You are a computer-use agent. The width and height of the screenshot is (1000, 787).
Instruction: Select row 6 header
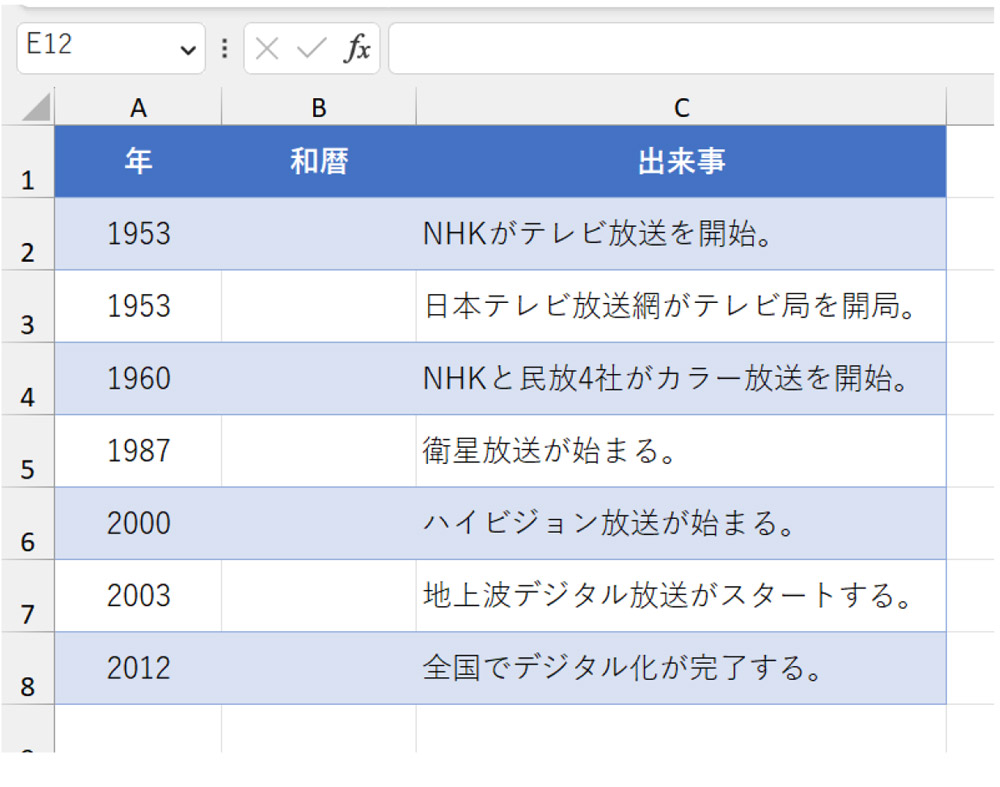coord(27,524)
